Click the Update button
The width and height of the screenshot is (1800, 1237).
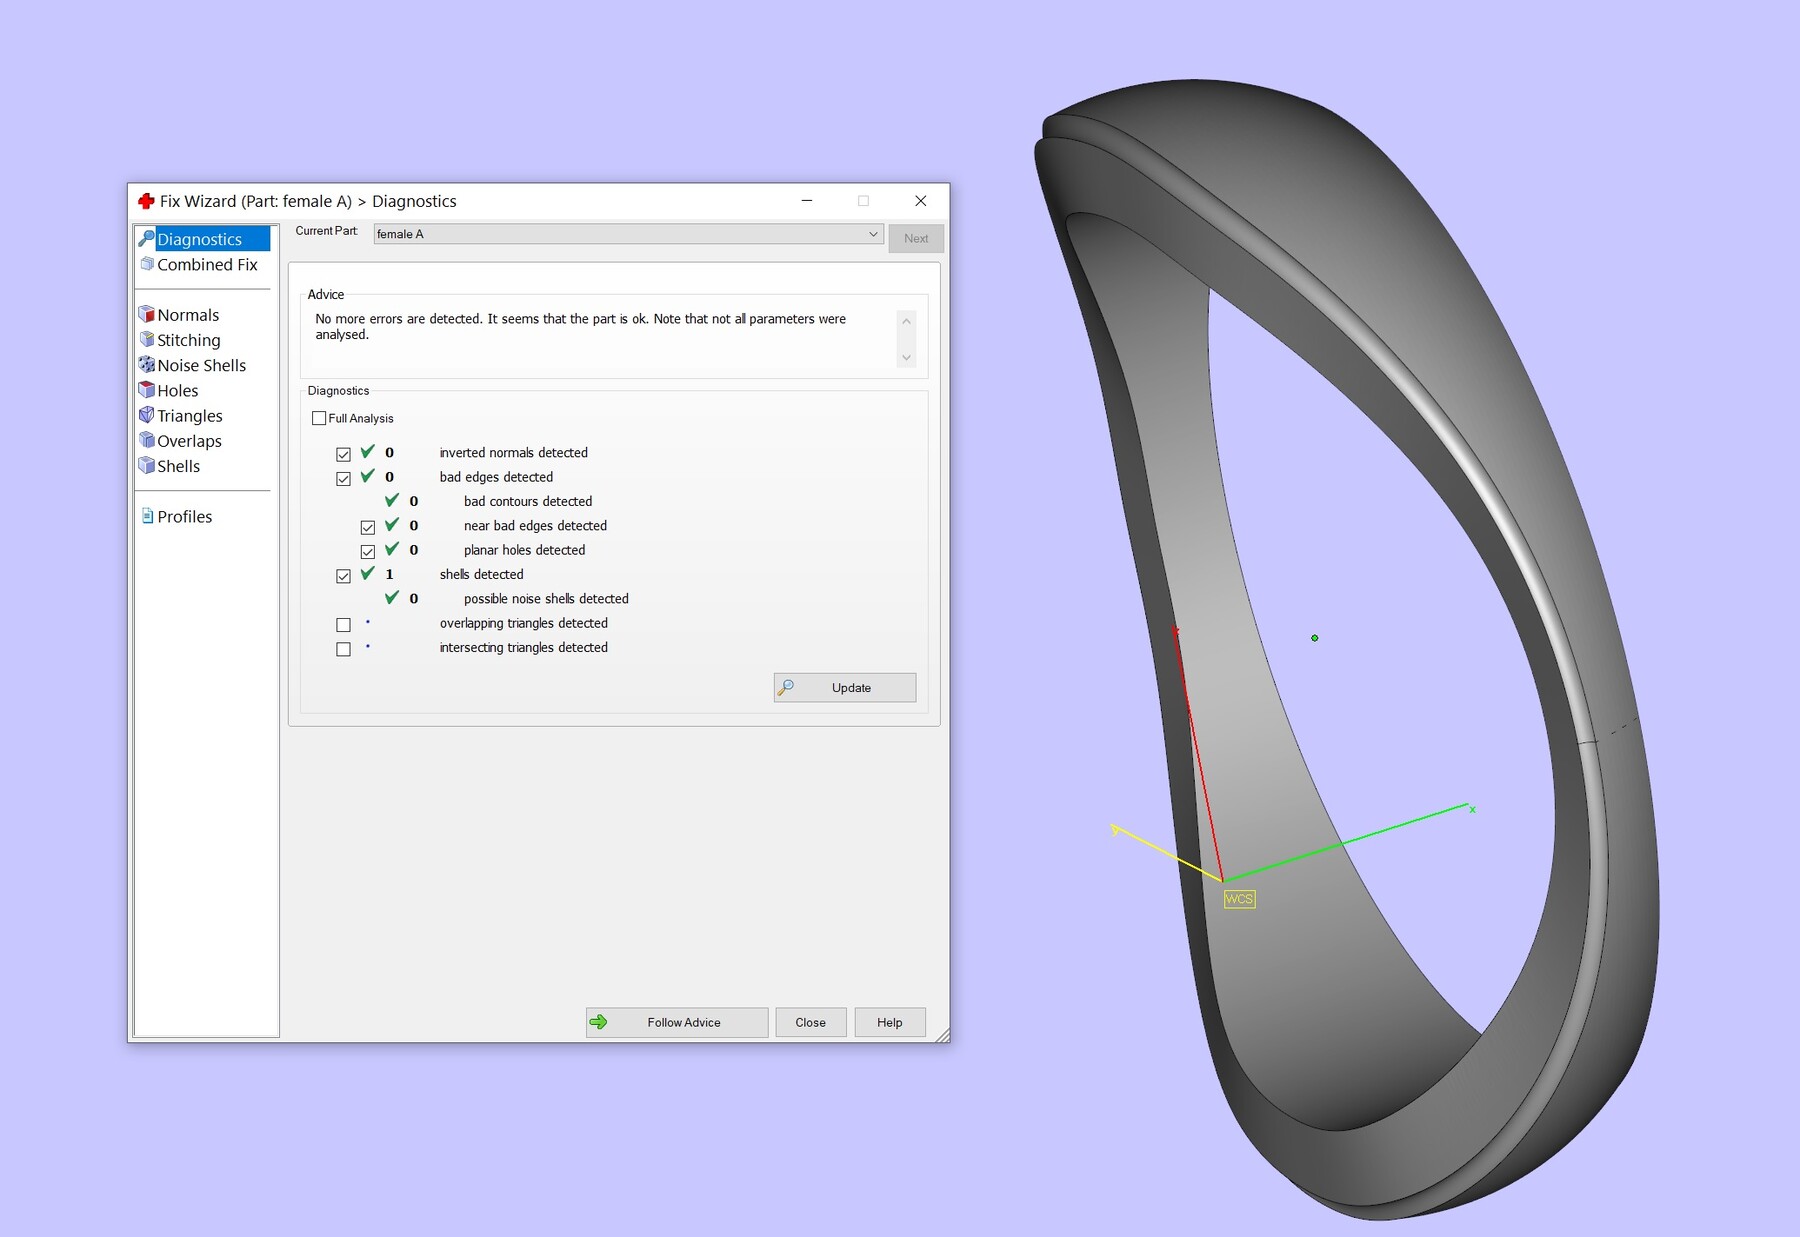(845, 687)
